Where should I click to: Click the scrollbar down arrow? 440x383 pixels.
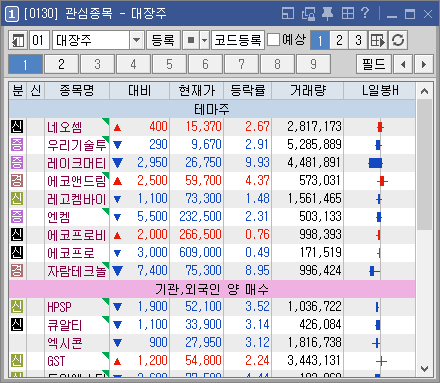[x=424, y=369]
